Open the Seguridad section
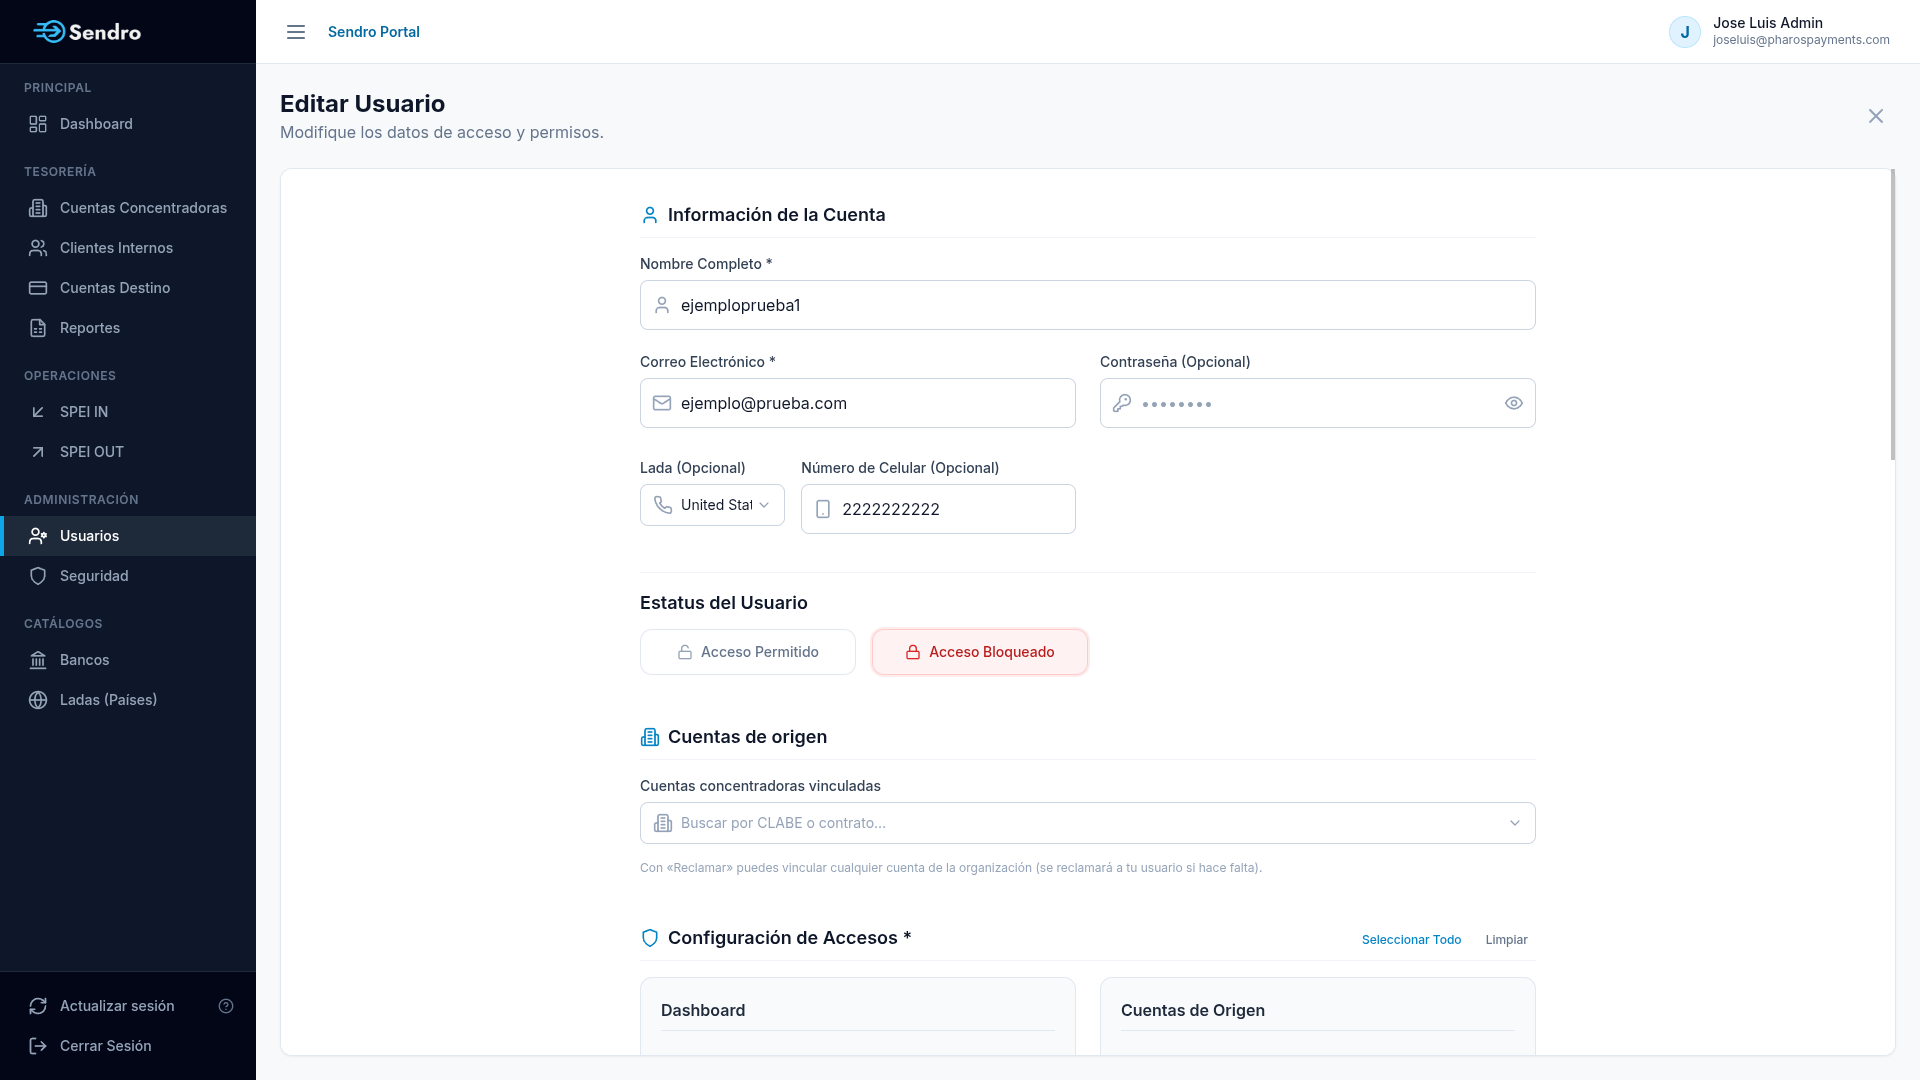 pos(128,576)
